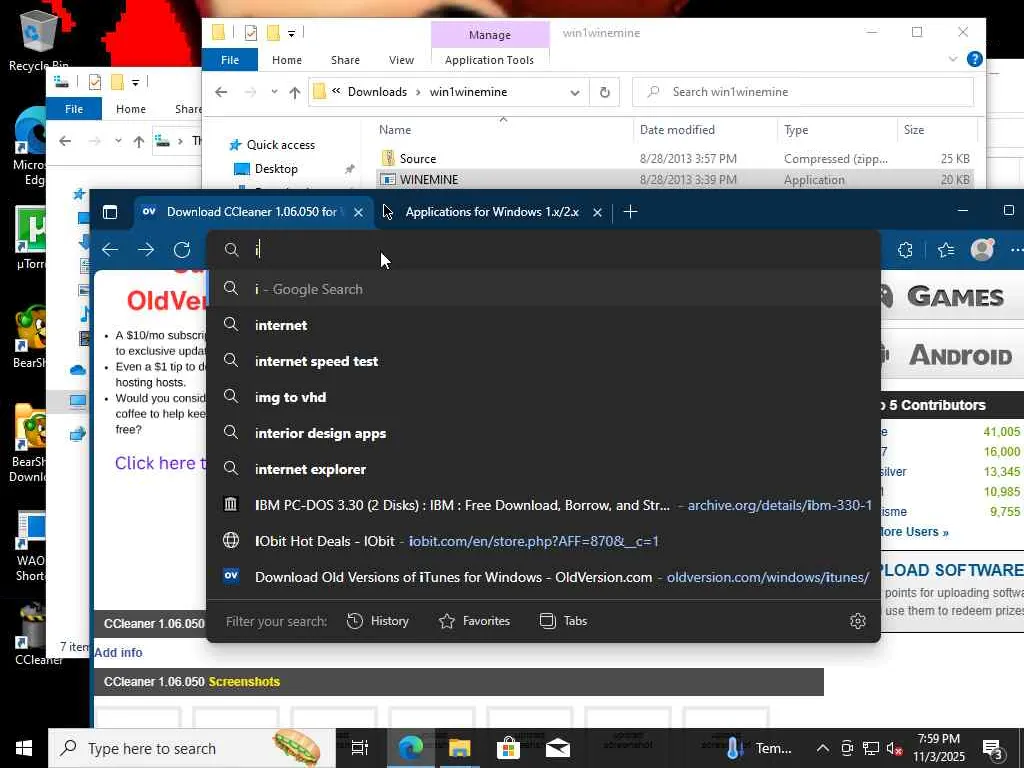
Task: Click Edge back arrow button
Action: click(110, 249)
